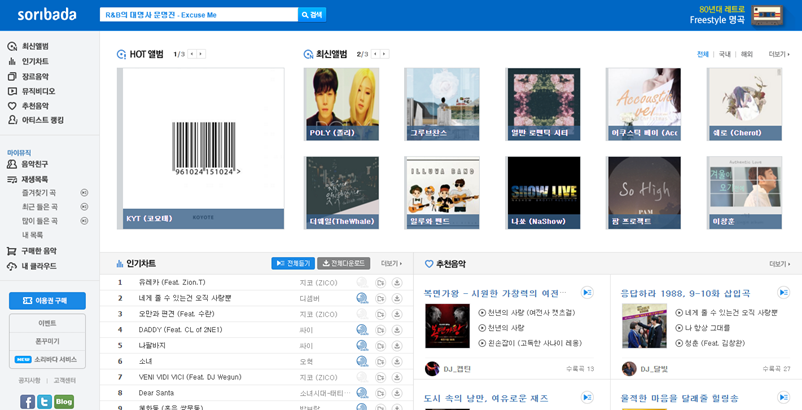Image resolution: width=802 pixels, height=410 pixels.
Task: Click play icon next to 즐겨찾기 곡
Action: click(x=84, y=193)
